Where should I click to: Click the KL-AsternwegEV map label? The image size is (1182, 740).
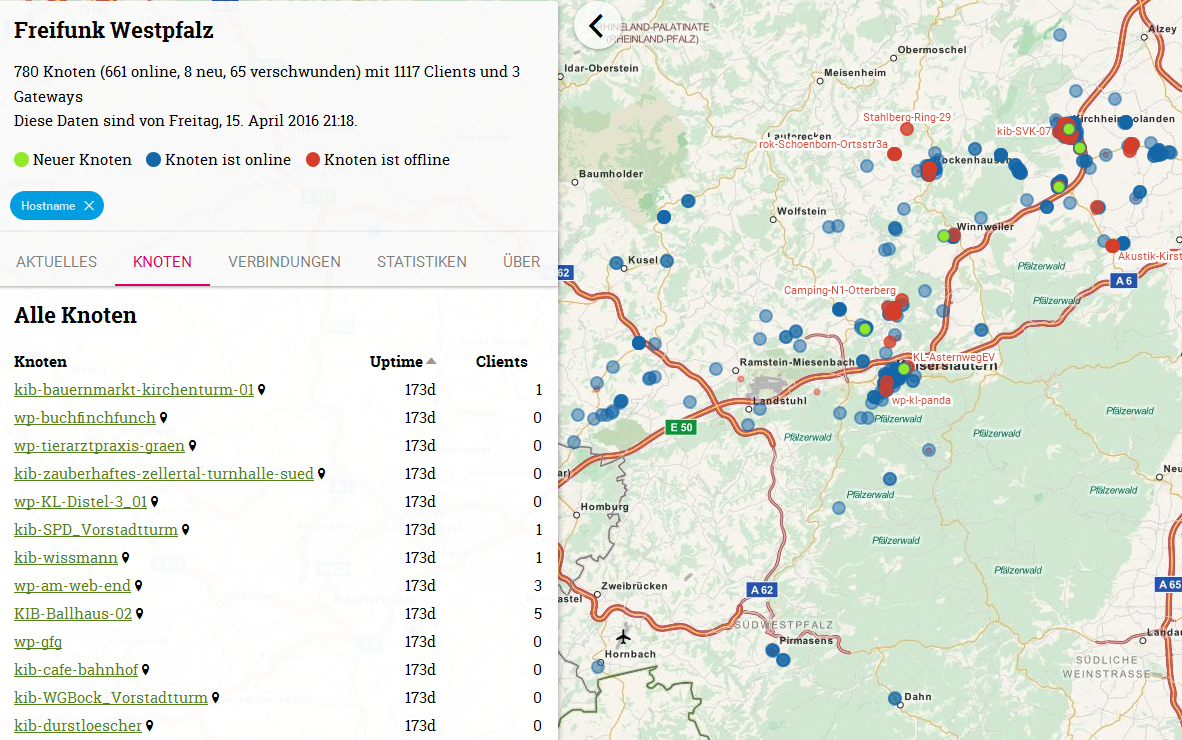[x=954, y=357]
